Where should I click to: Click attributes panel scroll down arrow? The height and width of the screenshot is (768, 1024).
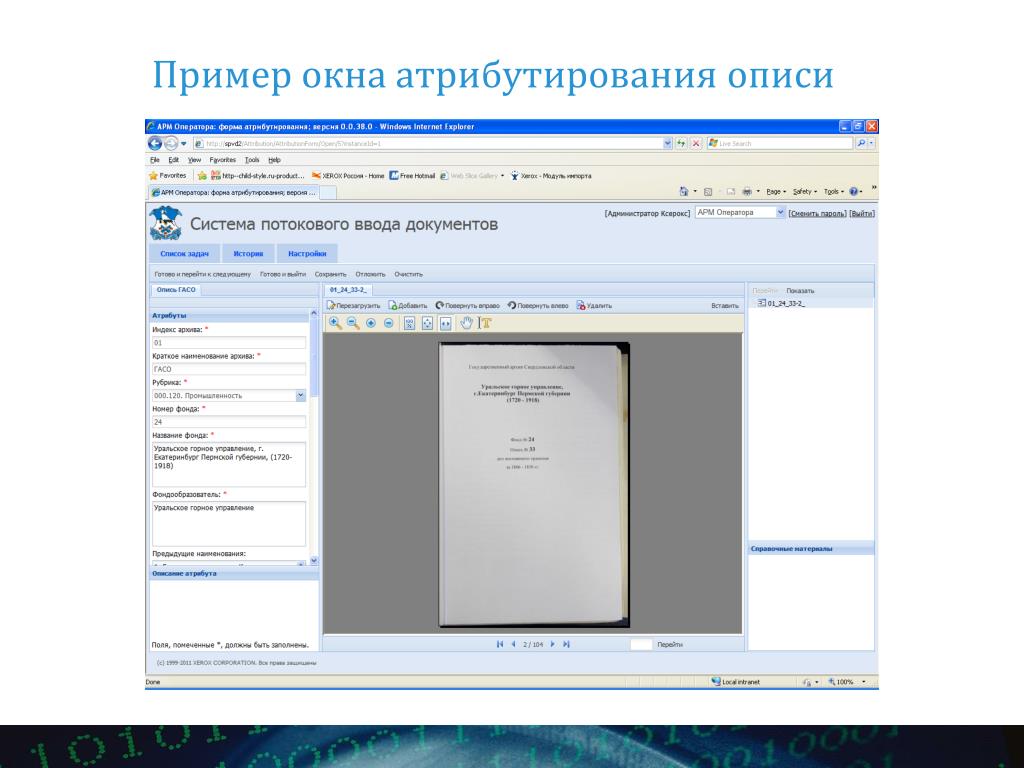click(313, 560)
